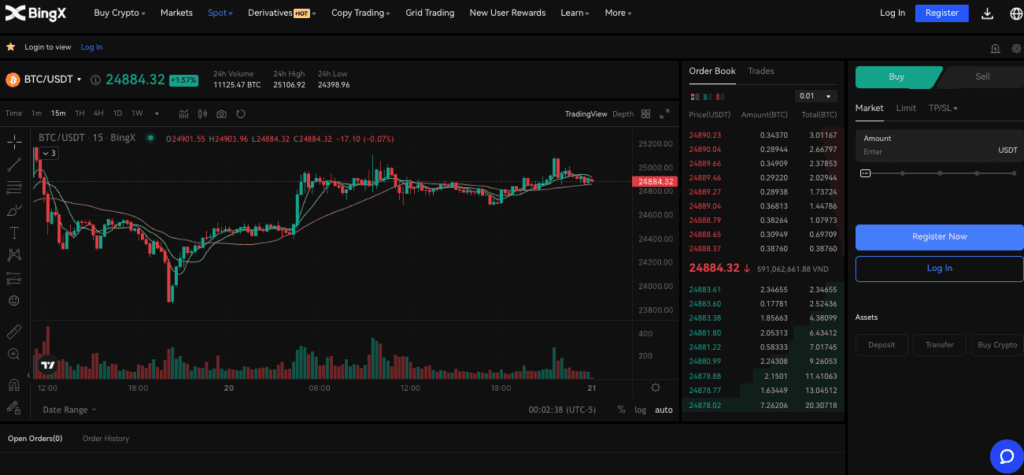Select the ruler measure tool

click(x=14, y=332)
